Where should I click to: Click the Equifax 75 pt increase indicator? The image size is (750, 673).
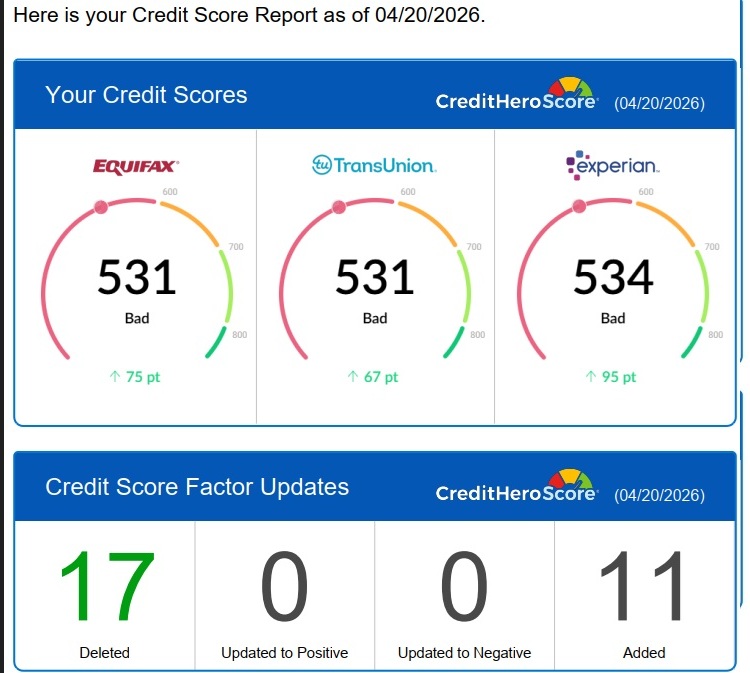135,377
